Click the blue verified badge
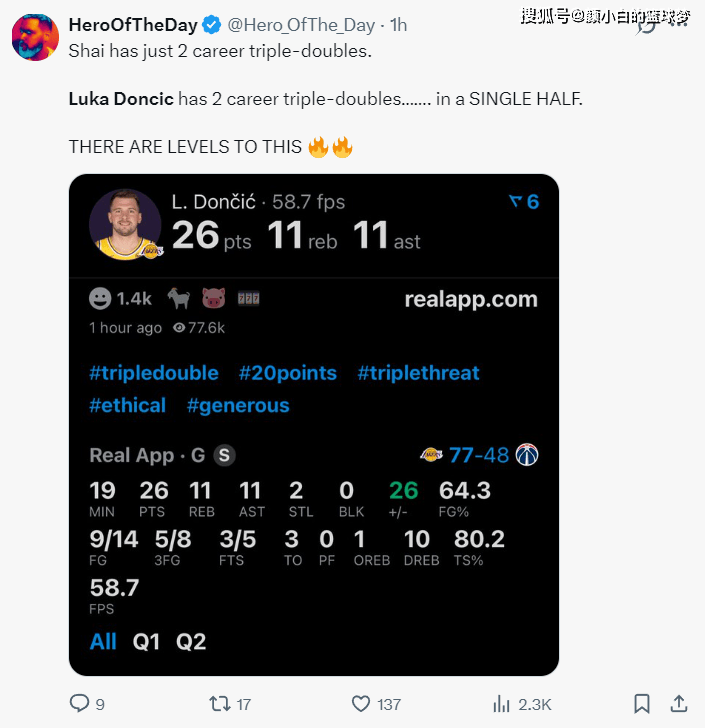The width and height of the screenshot is (705, 728). [213, 24]
